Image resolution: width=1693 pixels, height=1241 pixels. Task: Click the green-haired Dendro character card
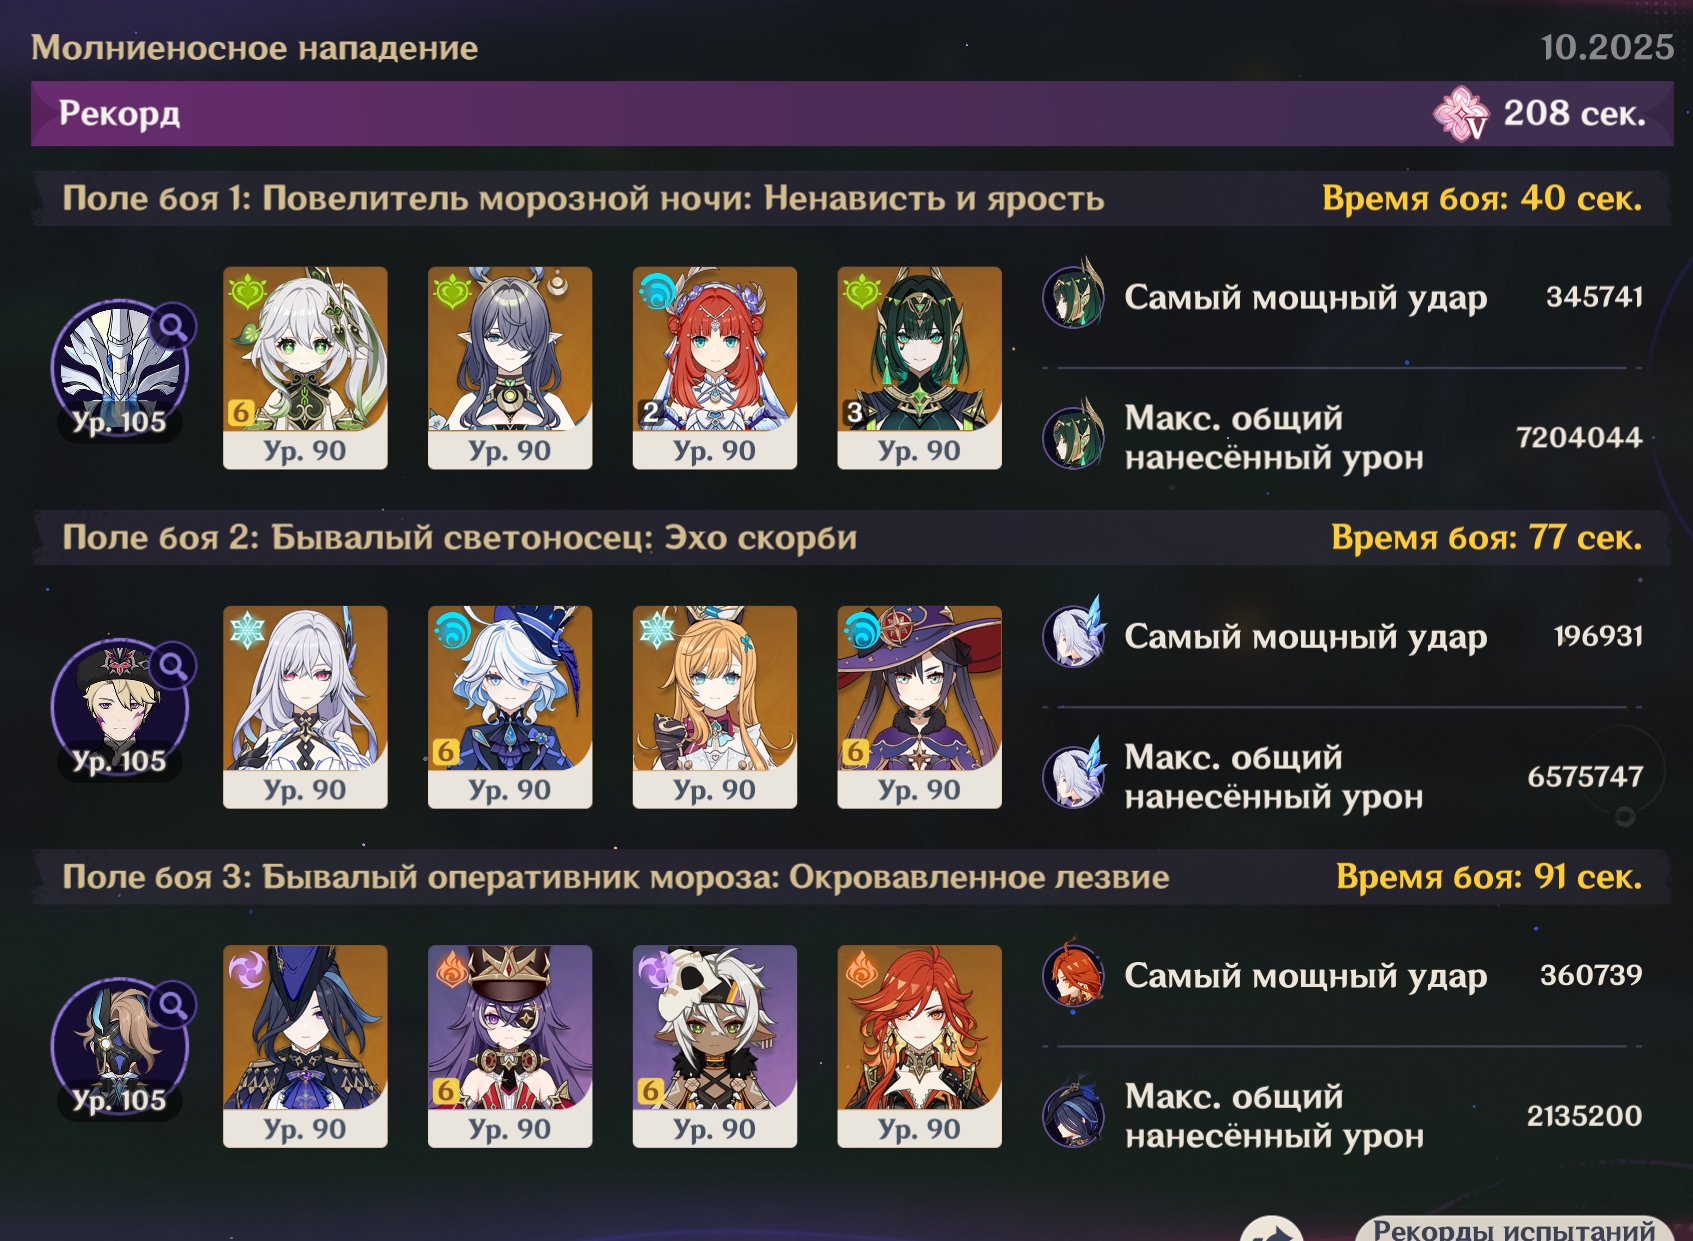tap(919, 368)
